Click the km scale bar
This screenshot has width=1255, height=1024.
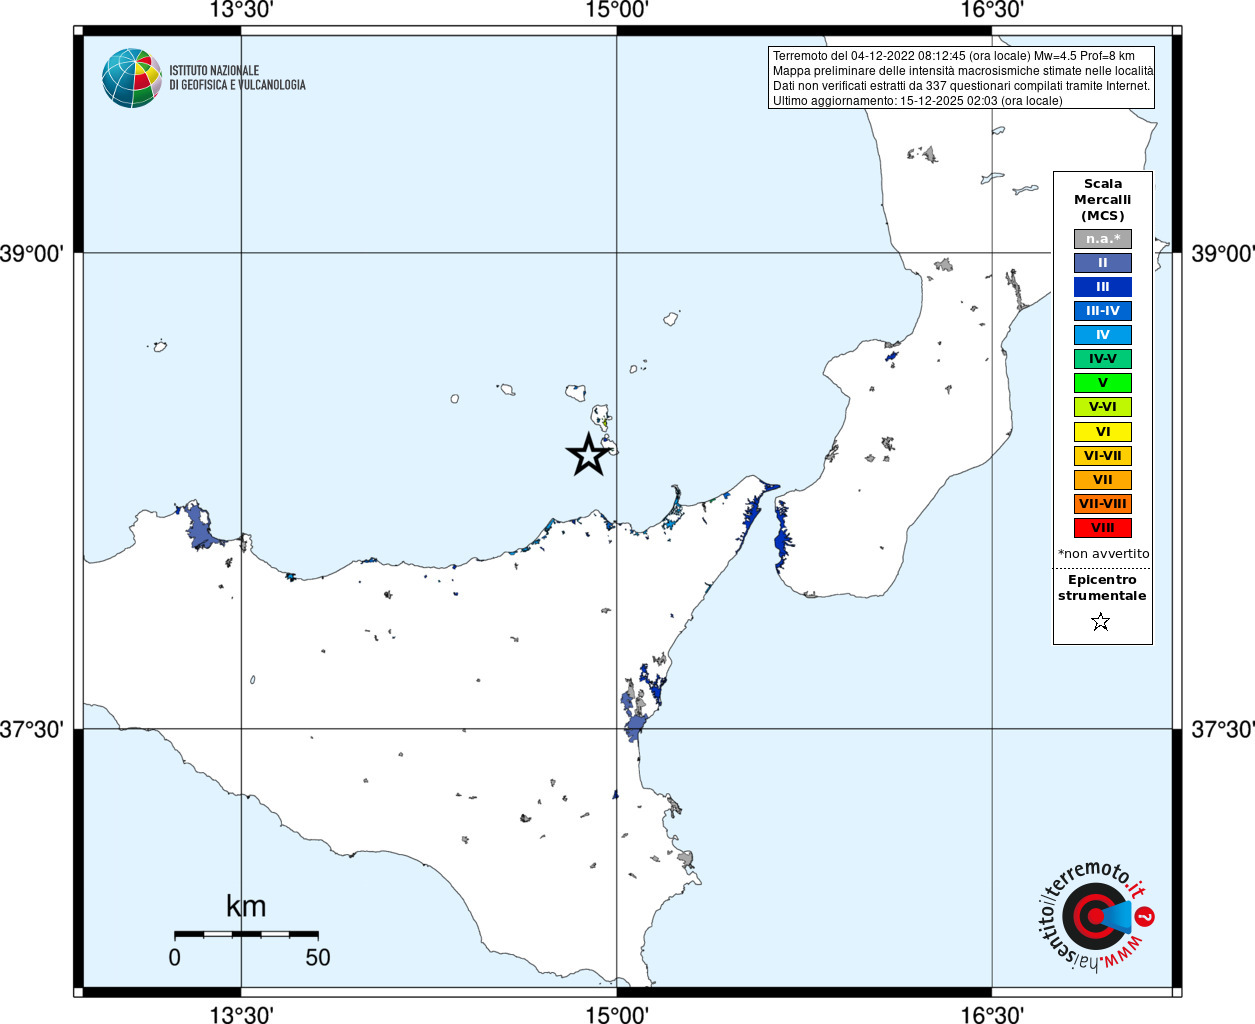(x=246, y=934)
